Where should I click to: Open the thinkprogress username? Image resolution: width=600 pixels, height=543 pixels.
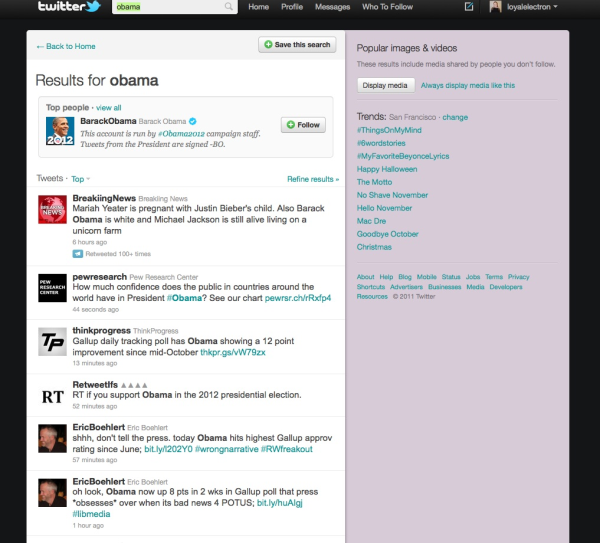101,331
